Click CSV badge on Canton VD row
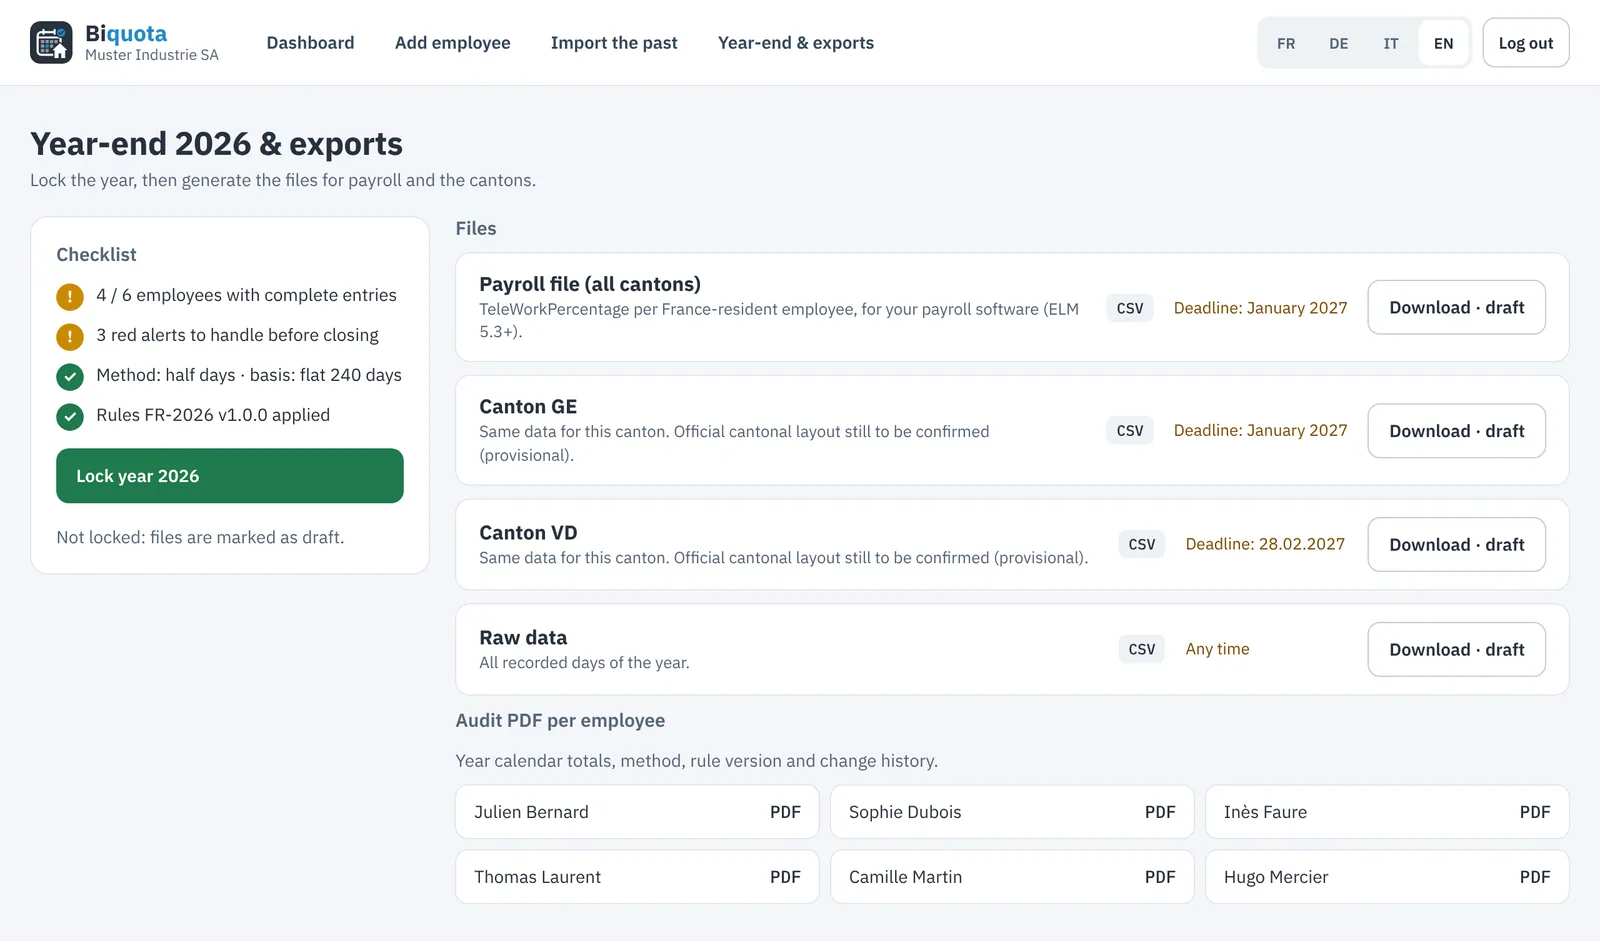The image size is (1600, 941). (x=1142, y=545)
